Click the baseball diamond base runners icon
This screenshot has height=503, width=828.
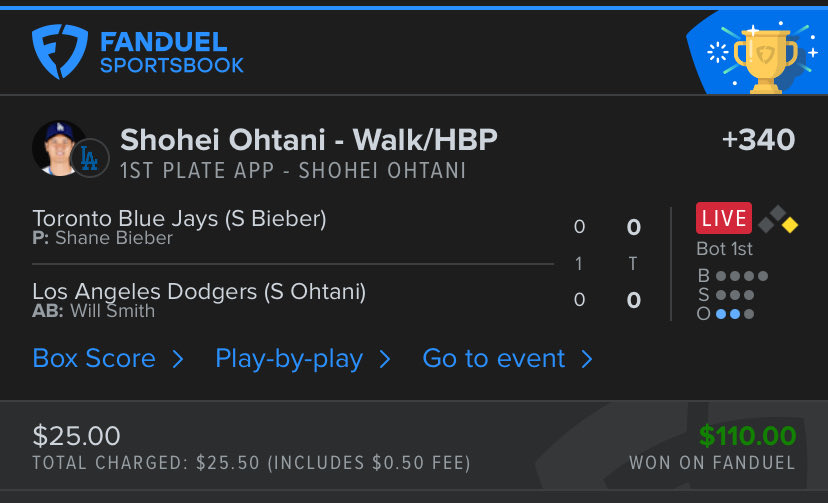tap(778, 219)
